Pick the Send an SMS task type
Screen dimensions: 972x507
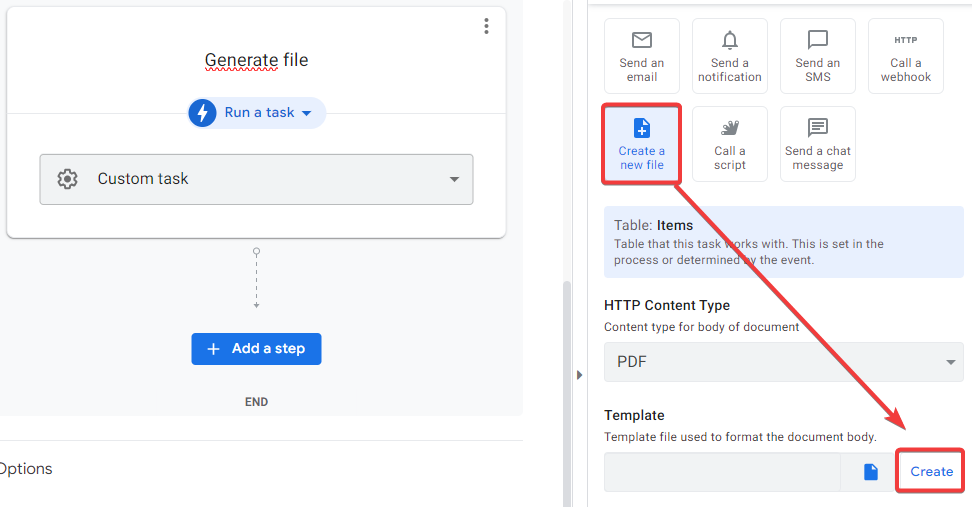click(817, 56)
